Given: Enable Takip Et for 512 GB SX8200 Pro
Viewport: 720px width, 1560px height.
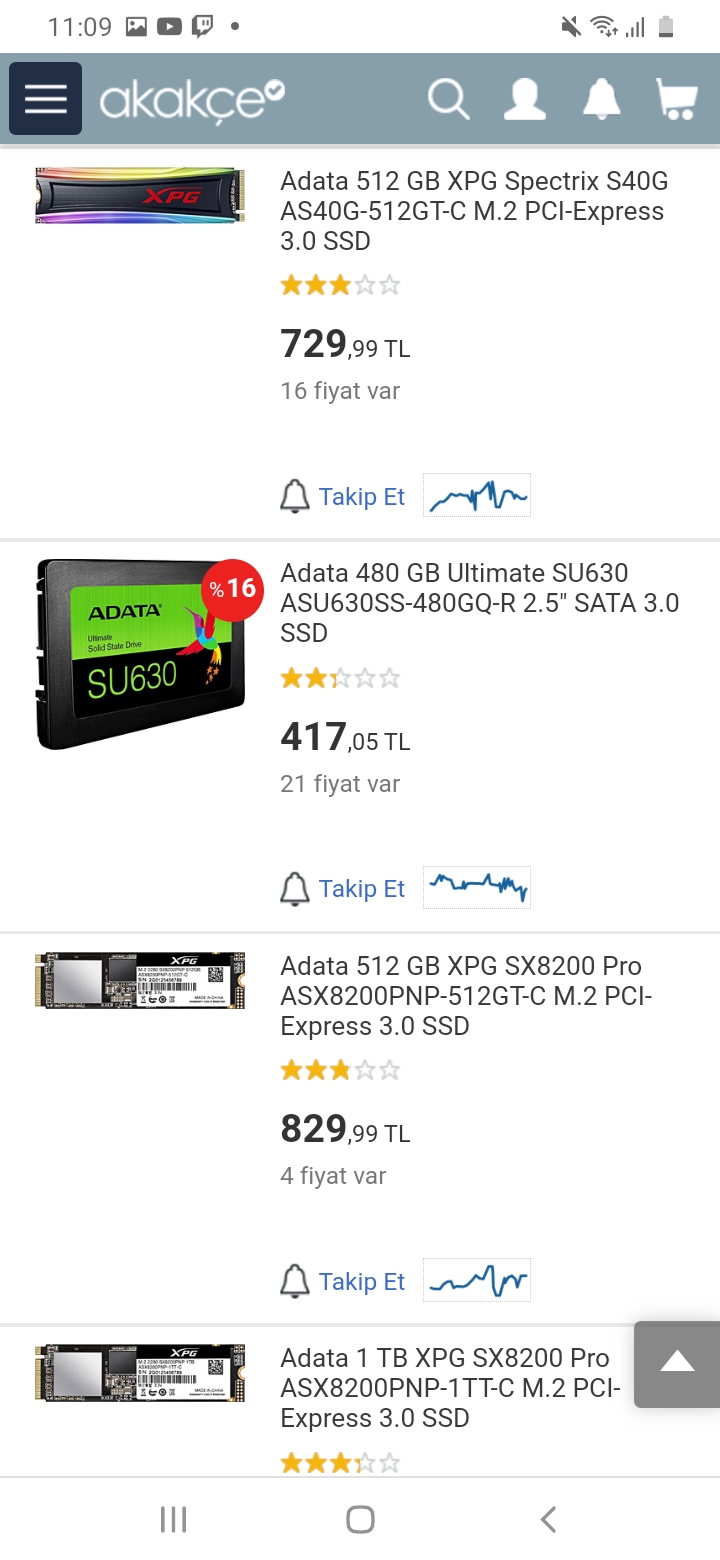Looking at the screenshot, I should tap(343, 1282).
